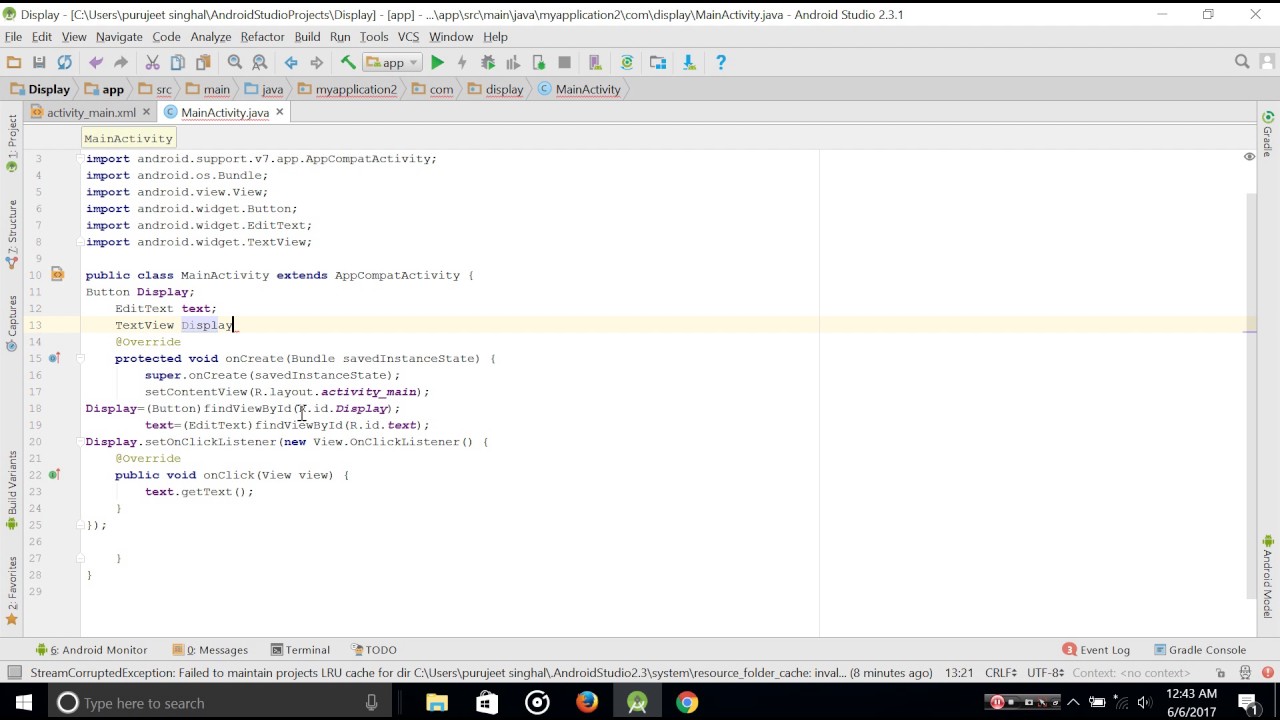Open Chrome from the taskbar
1280x720 pixels.
click(687, 702)
